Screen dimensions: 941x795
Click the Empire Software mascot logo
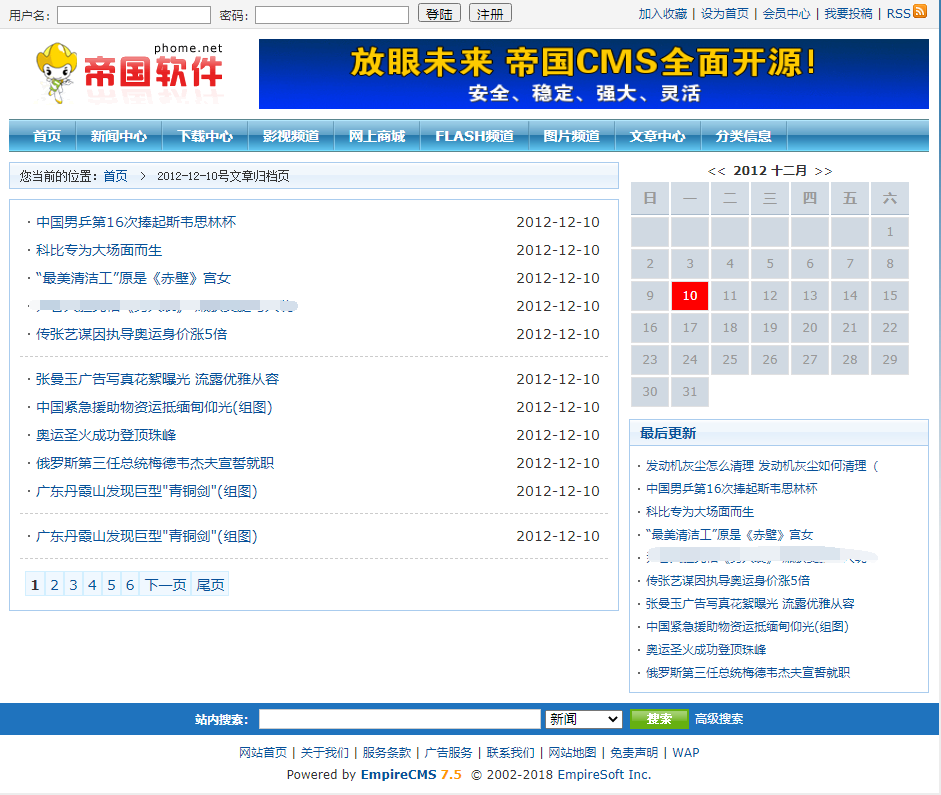pos(58,73)
